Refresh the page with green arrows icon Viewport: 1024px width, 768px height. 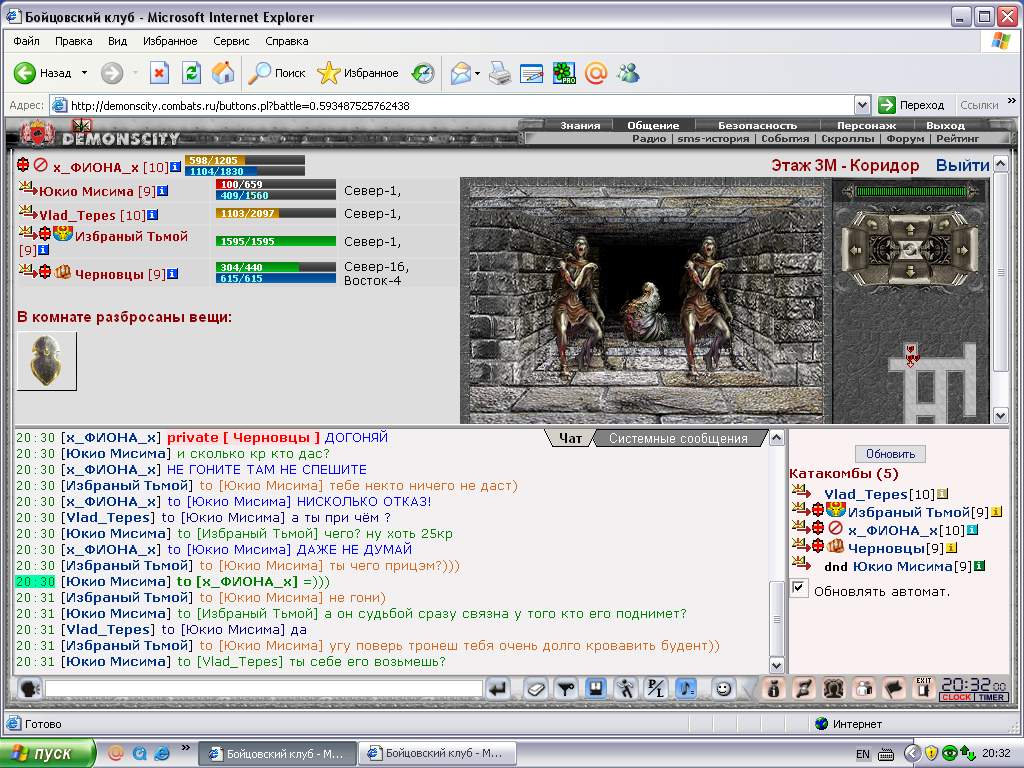click(x=191, y=72)
